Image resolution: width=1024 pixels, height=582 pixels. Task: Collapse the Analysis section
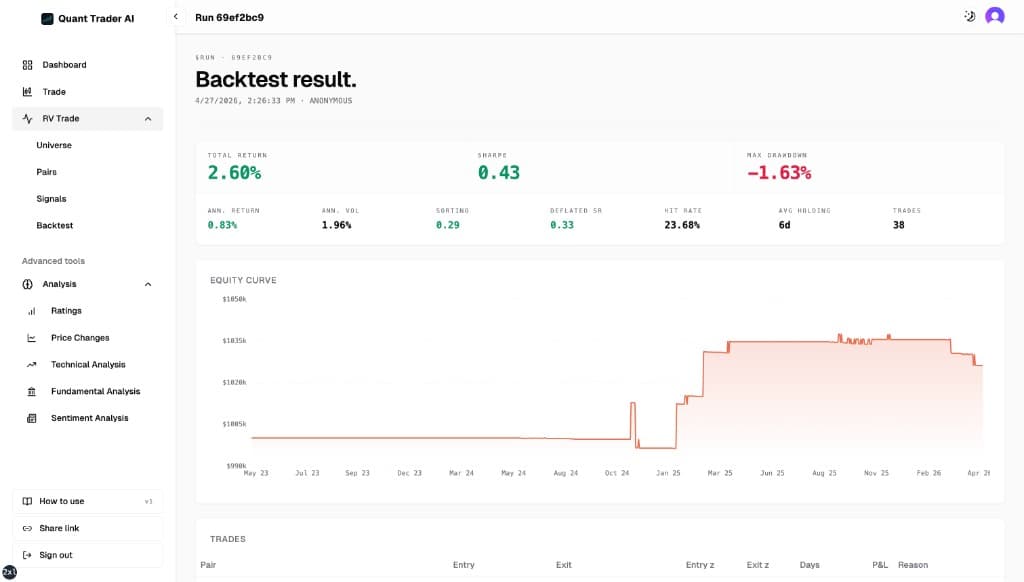[x=147, y=284]
